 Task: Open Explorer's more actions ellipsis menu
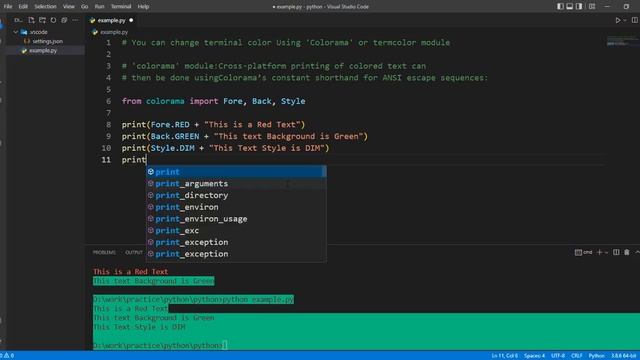pos(75,20)
